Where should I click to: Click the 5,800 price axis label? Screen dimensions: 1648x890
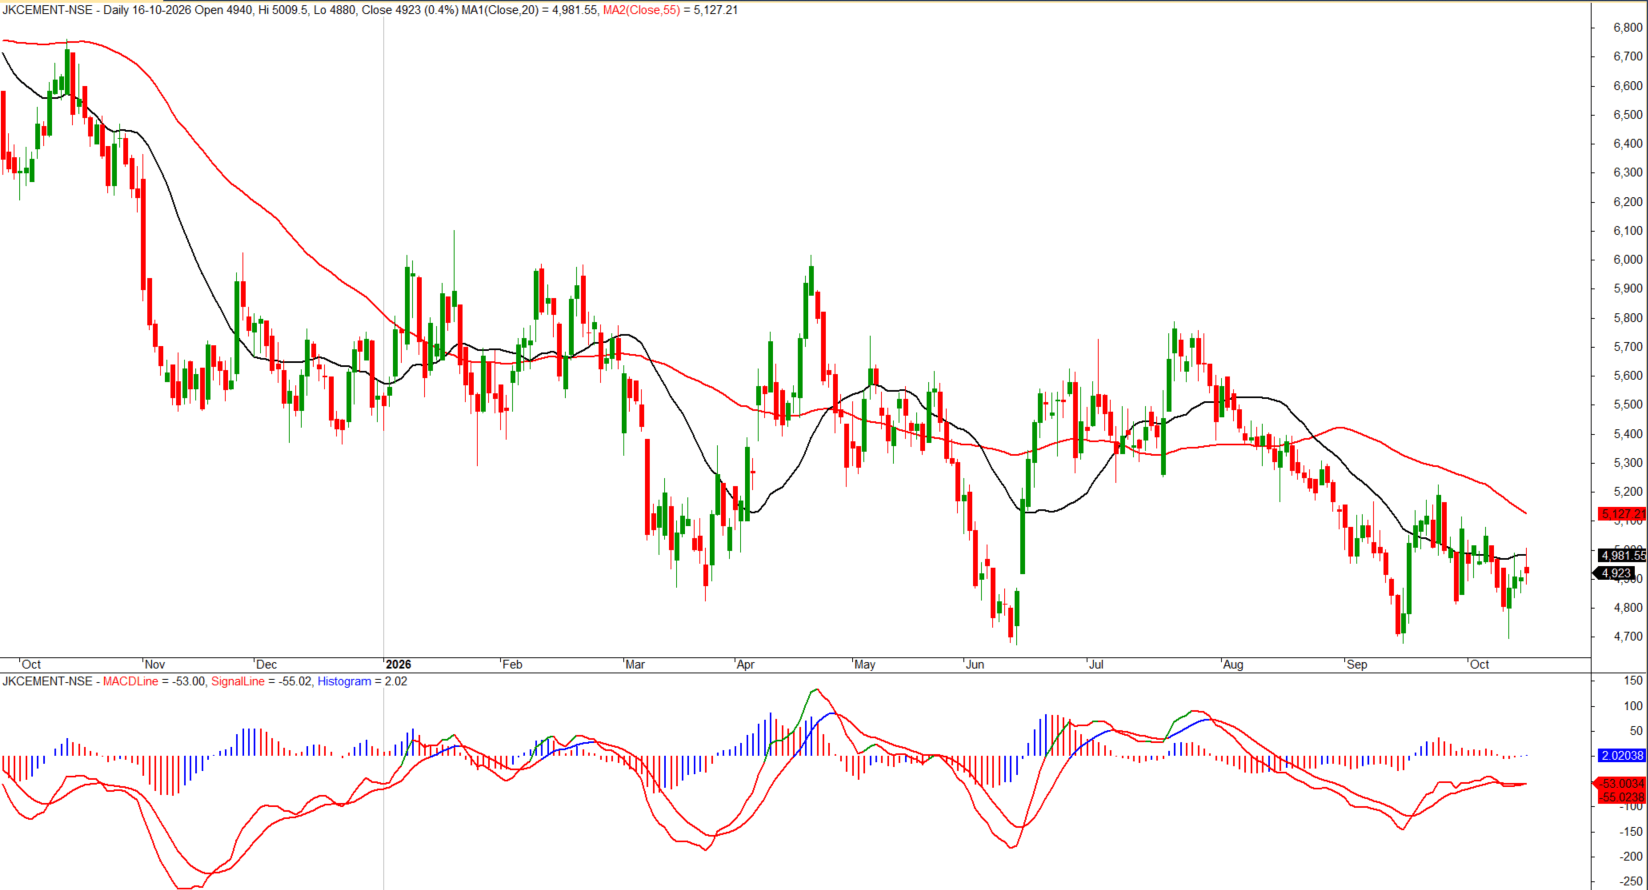click(x=1628, y=318)
